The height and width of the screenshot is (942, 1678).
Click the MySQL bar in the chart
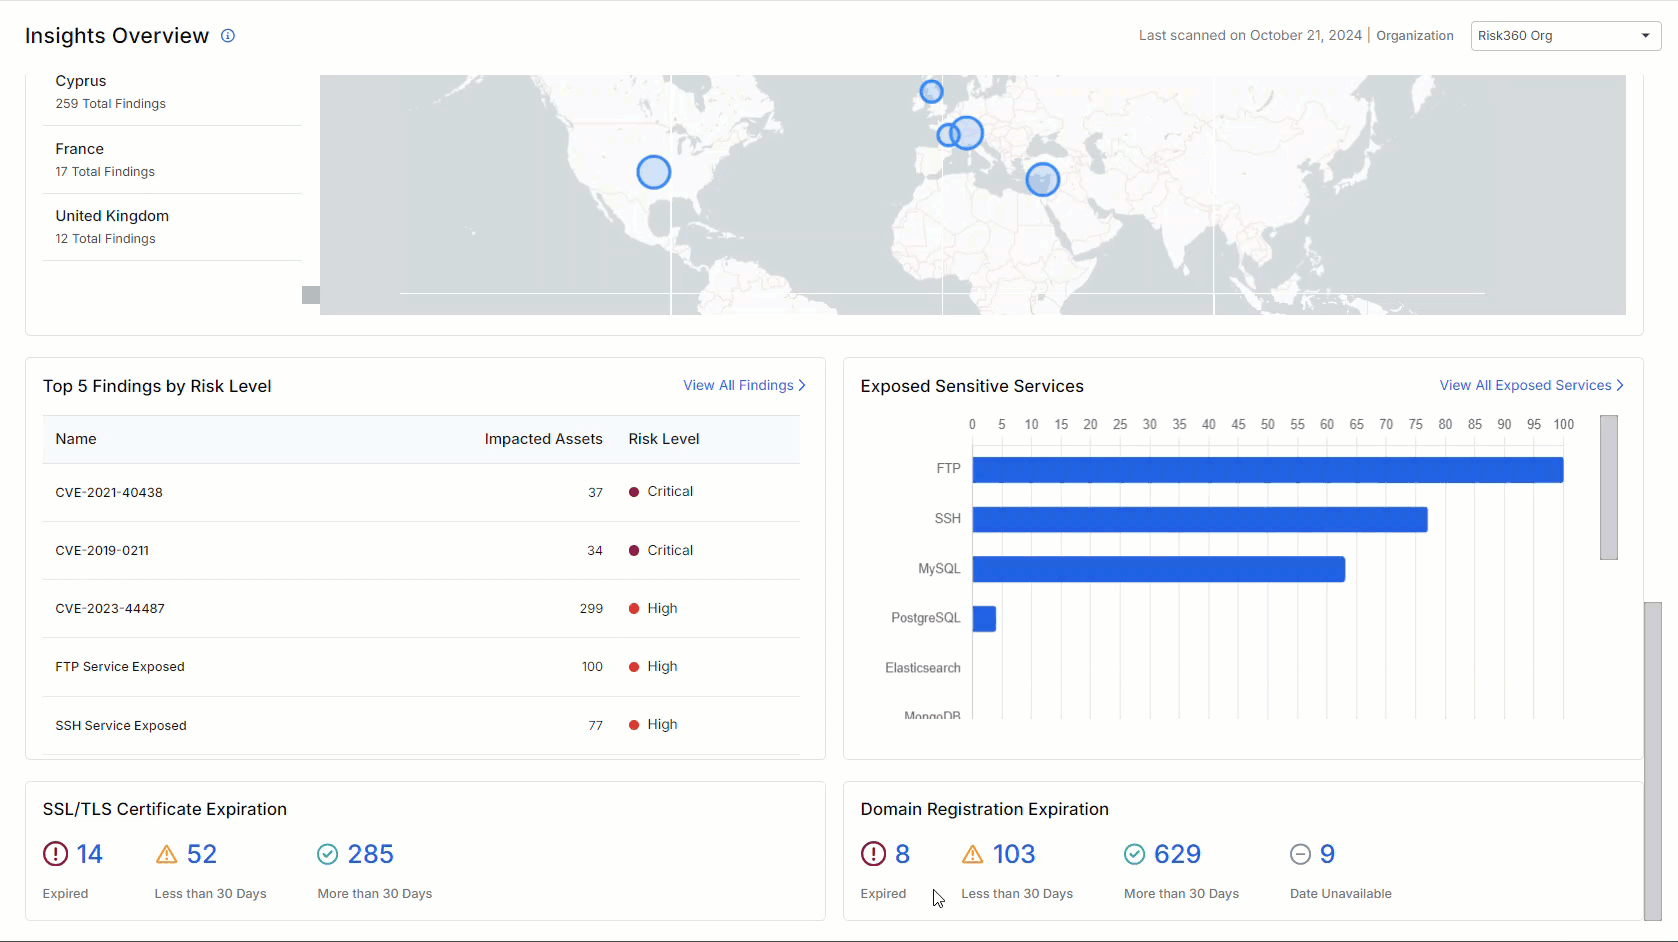coord(1158,570)
